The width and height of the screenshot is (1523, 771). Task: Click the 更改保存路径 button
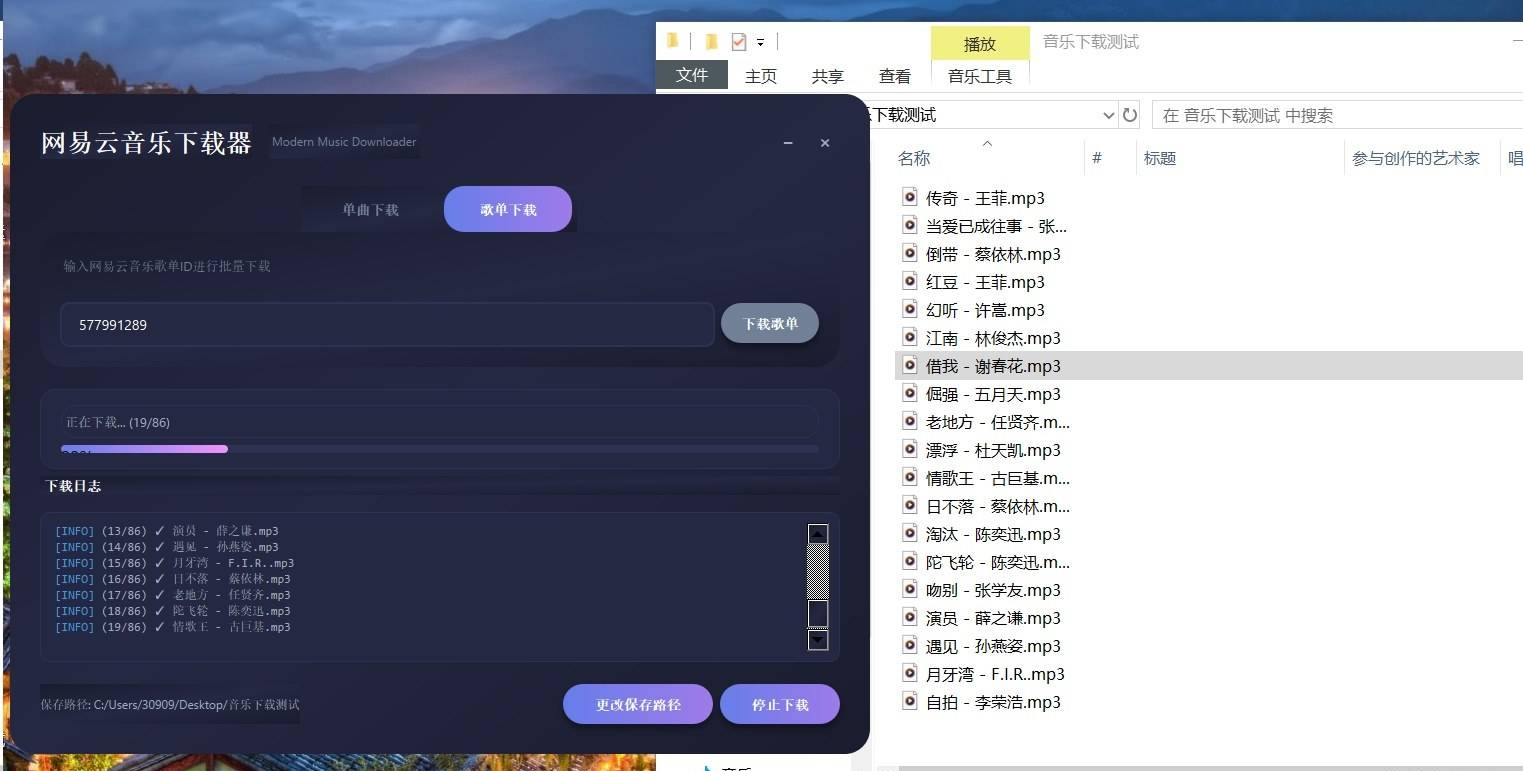point(638,705)
